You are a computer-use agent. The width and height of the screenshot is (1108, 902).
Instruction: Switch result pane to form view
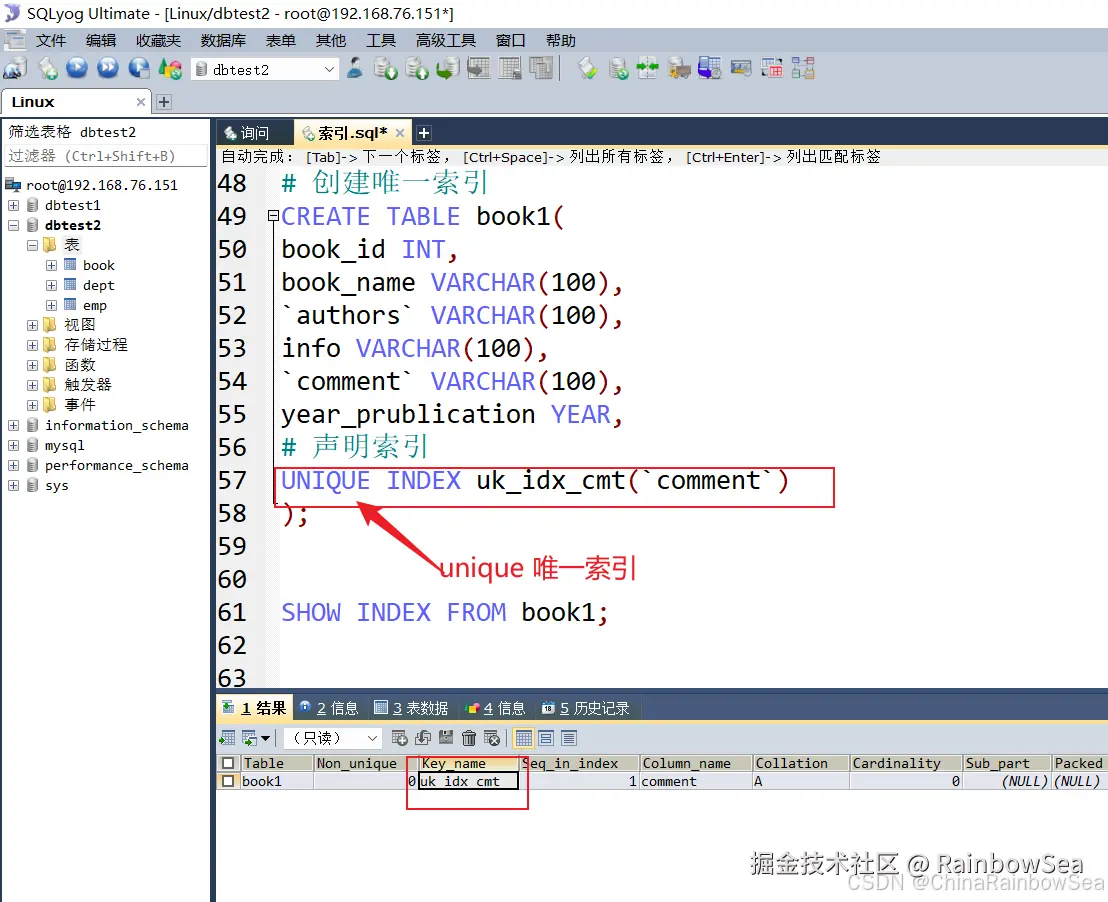pyautogui.click(x=546, y=738)
